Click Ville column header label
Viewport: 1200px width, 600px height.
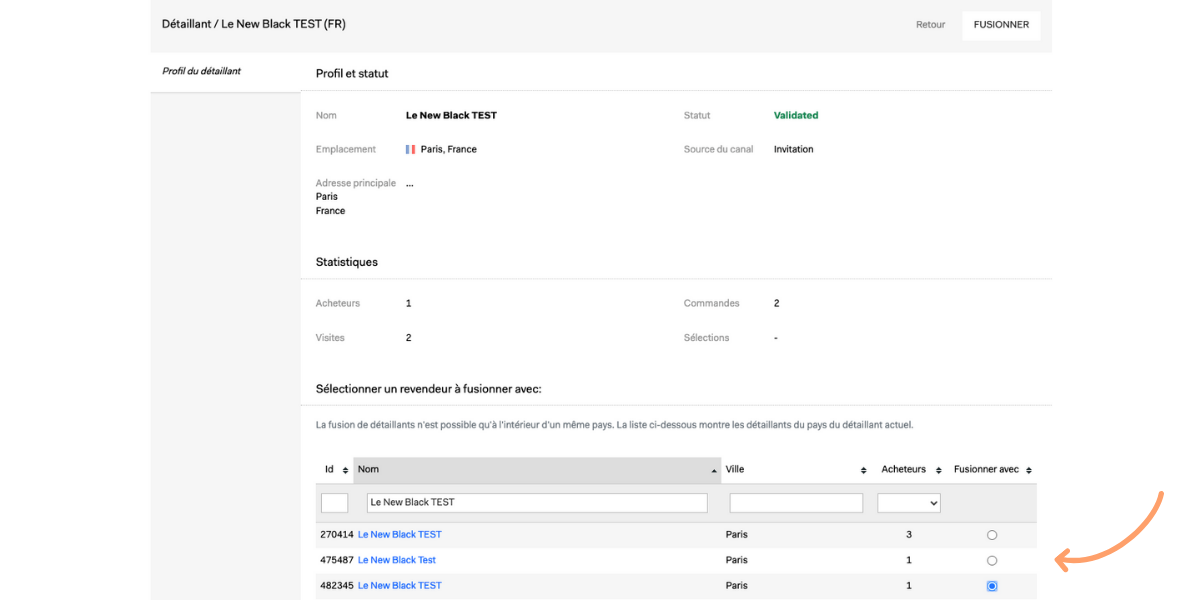[735, 470]
